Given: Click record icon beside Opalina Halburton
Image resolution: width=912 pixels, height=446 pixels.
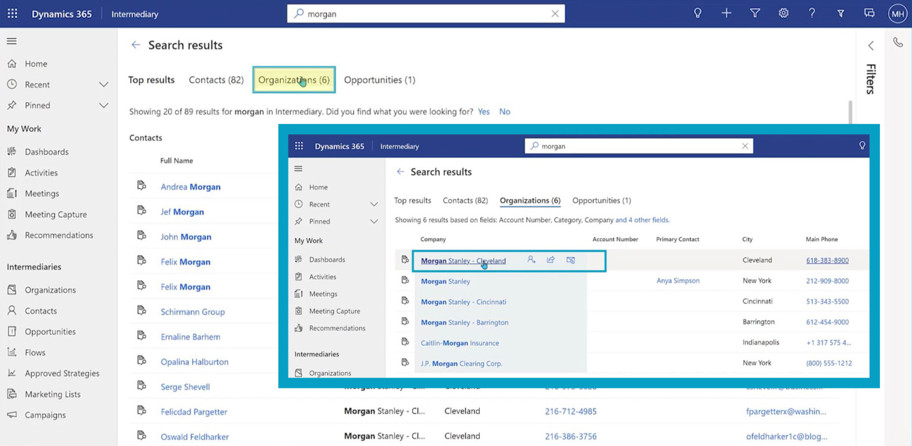Looking at the screenshot, I should (141, 361).
